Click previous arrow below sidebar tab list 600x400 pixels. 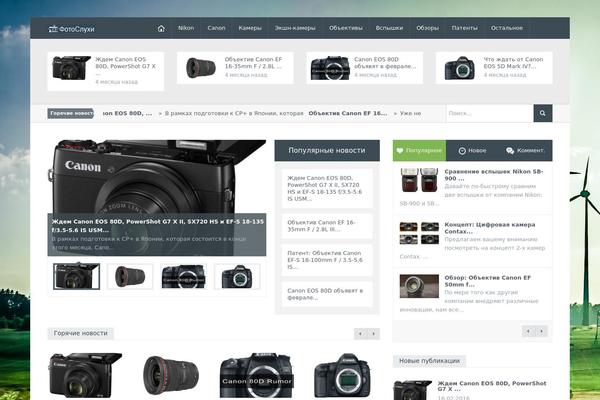(528, 331)
